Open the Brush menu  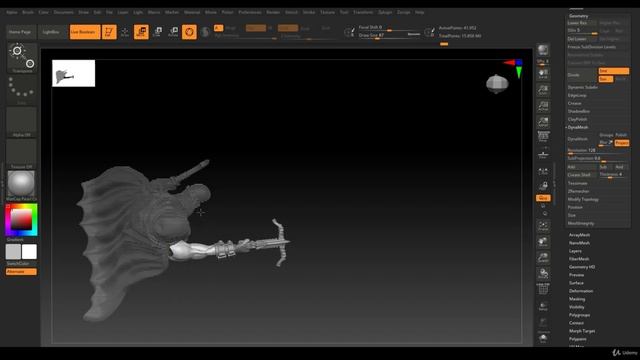coord(28,12)
